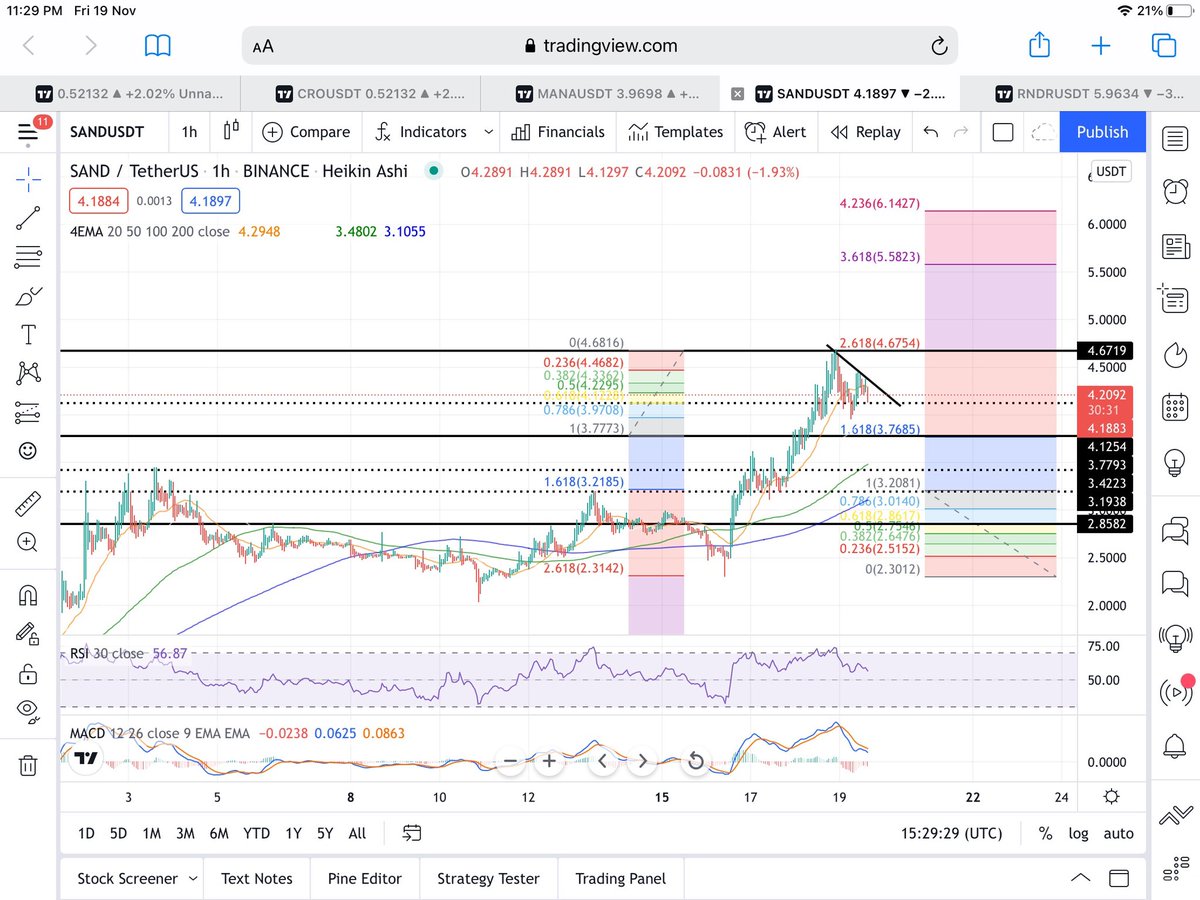Open the chart patterns tool
The width and height of the screenshot is (1200, 900).
click(x=28, y=373)
